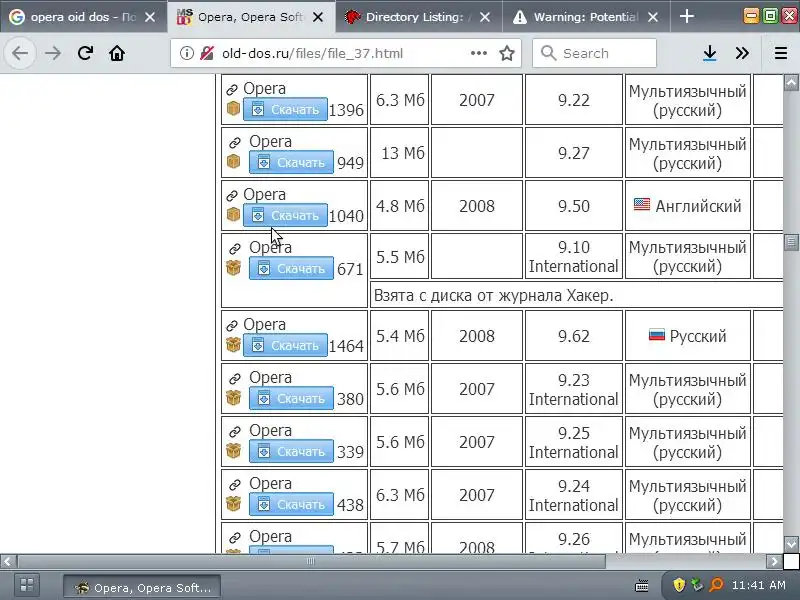The width and height of the screenshot is (800, 600).
Task: Click the link icon in Opera 9.25 row
Action: (235, 432)
